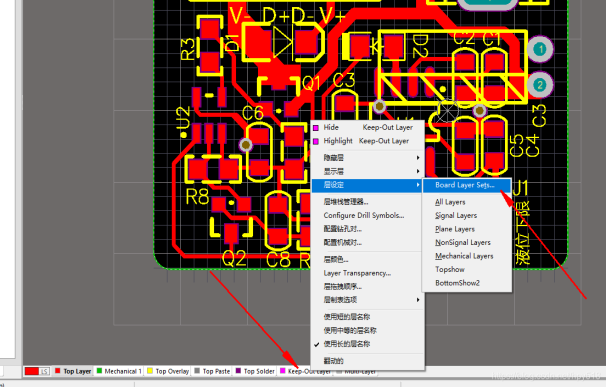The width and height of the screenshot is (606, 387).
Task: Click pad 2 on the board
Action: click(x=540, y=85)
